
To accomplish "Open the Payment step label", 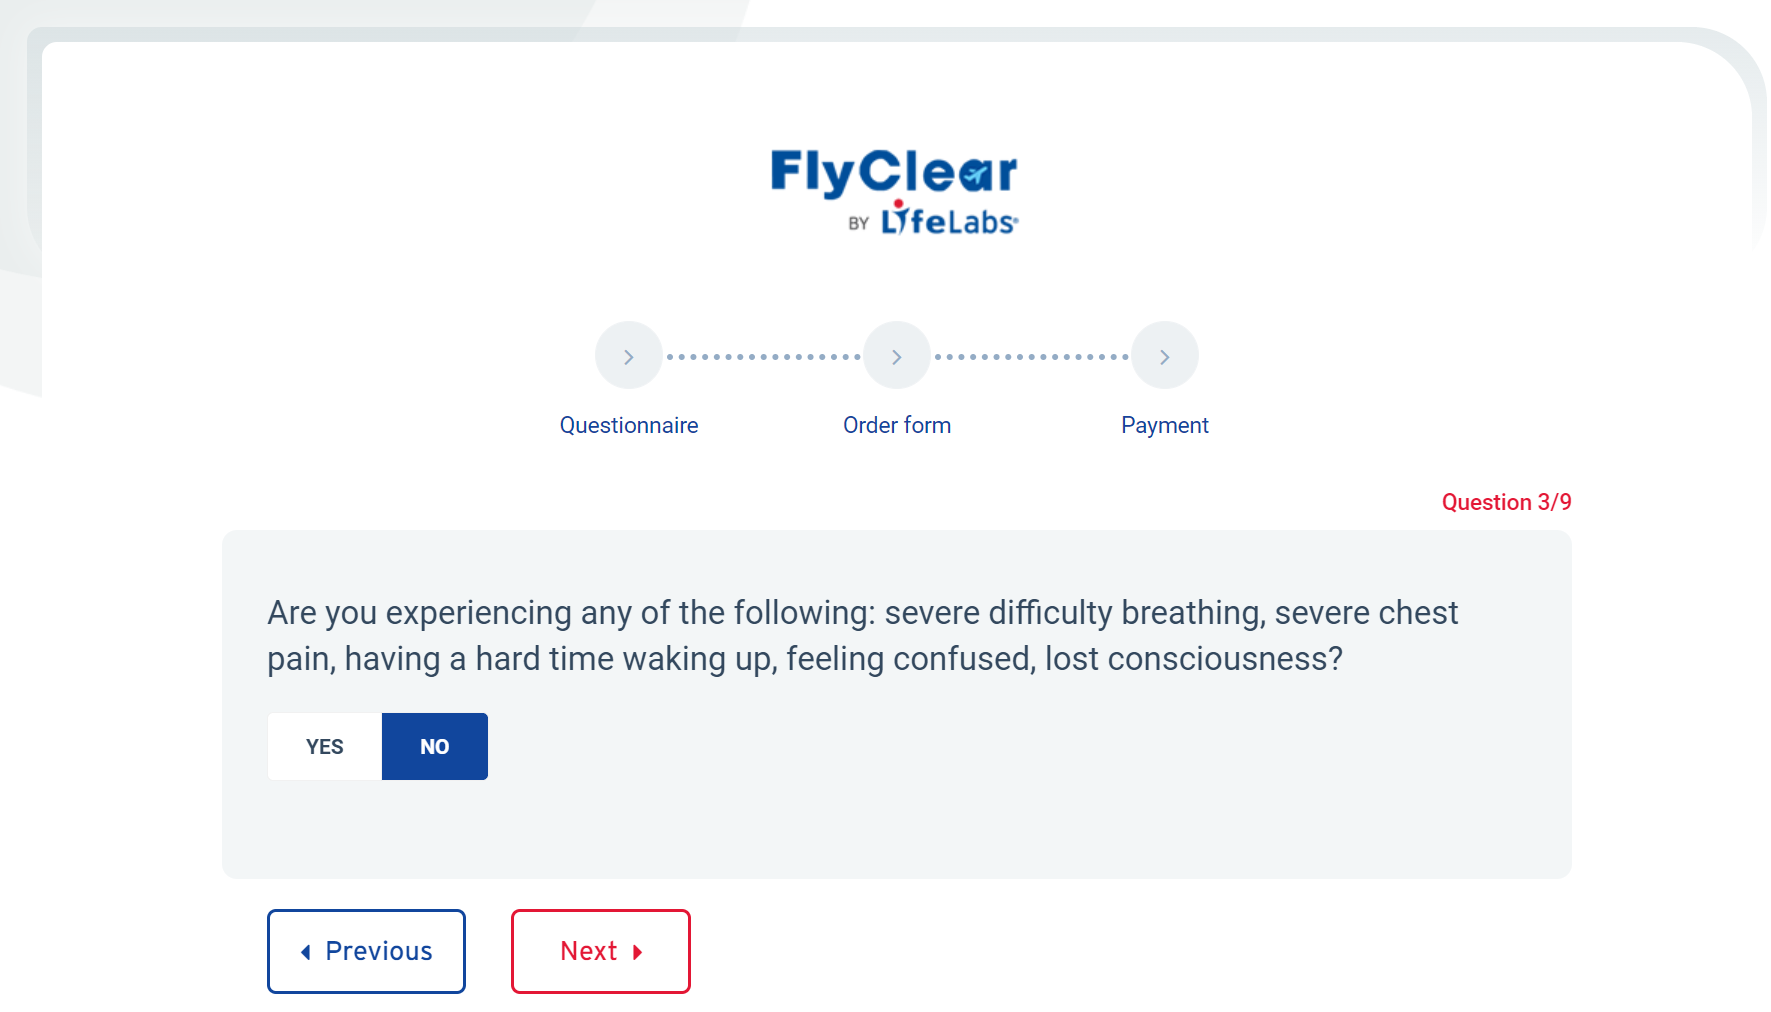I will click(1165, 425).
